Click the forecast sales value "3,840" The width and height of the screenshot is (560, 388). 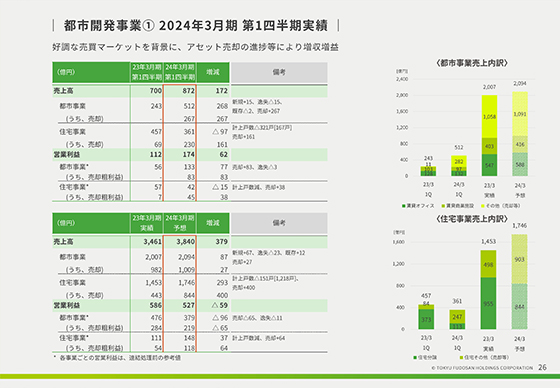tap(185, 242)
